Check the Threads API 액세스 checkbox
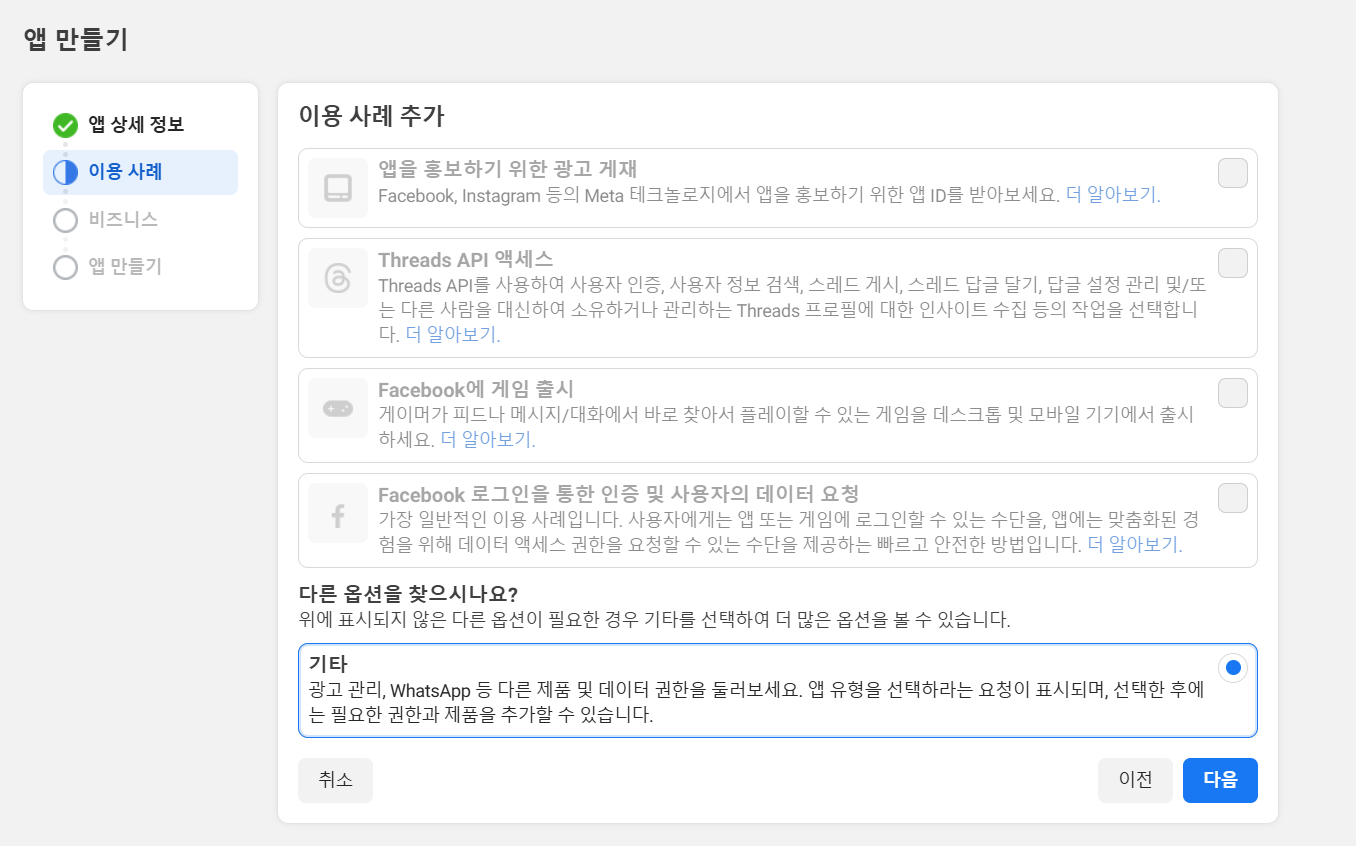 click(x=1233, y=263)
